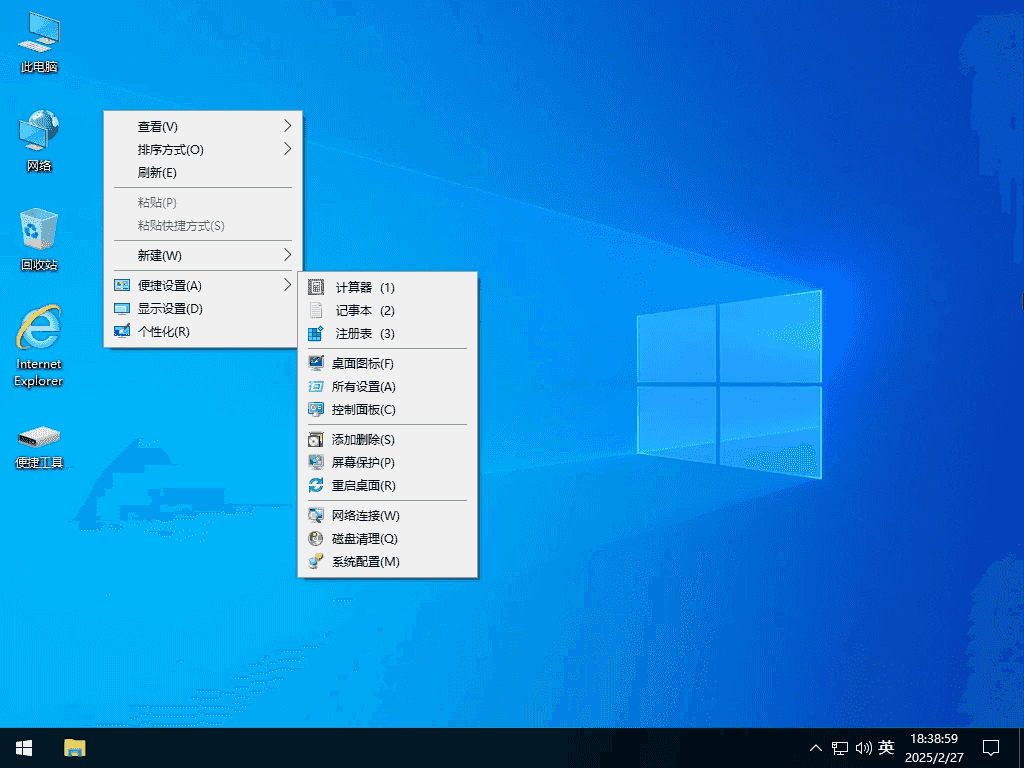
Task: Click the icon beside 系统配置(M)
Action: [316, 562]
